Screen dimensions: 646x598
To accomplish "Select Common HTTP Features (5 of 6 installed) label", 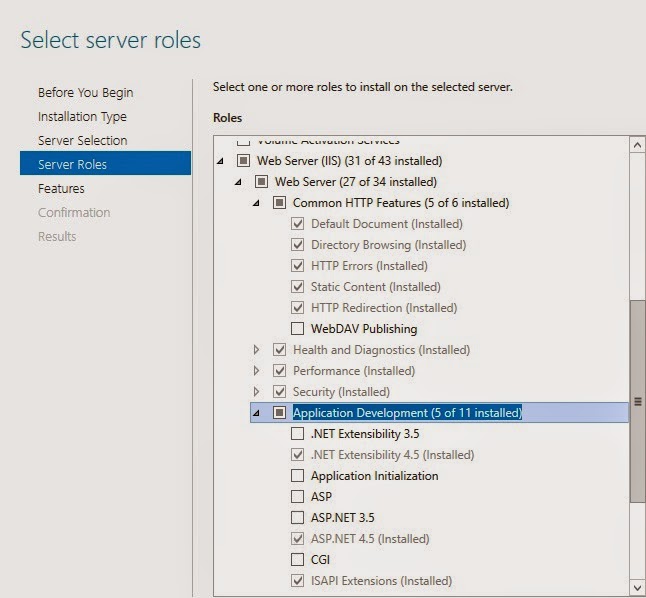I will [x=401, y=203].
